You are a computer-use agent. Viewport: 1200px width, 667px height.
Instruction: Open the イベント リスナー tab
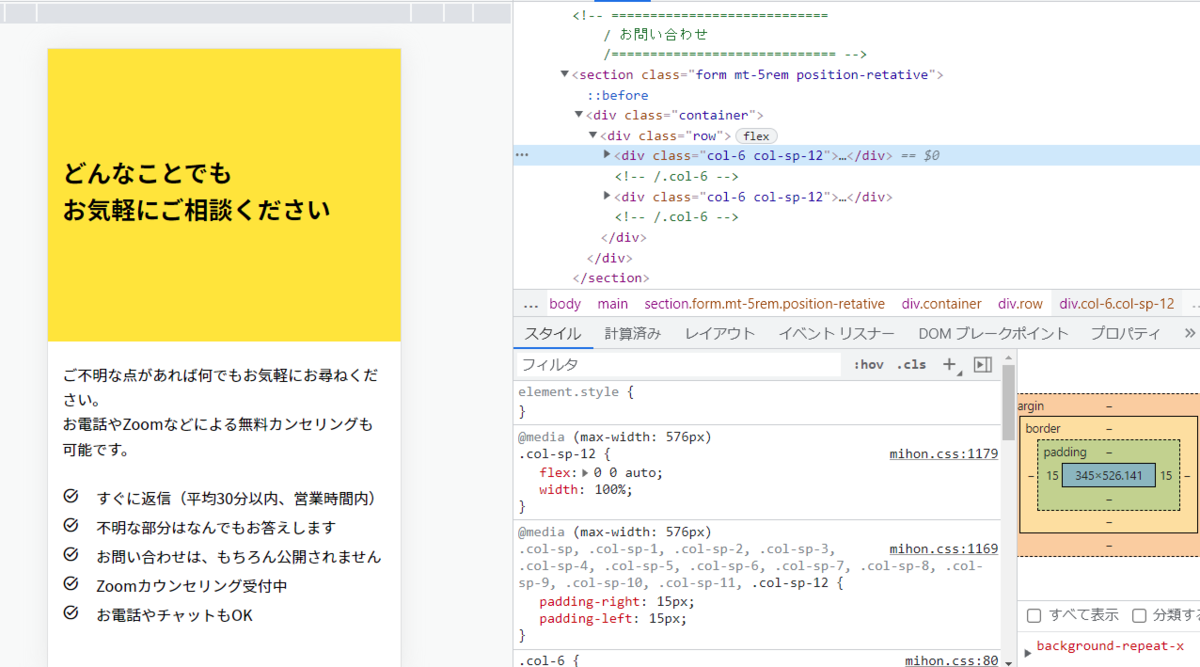click(836, 334)
